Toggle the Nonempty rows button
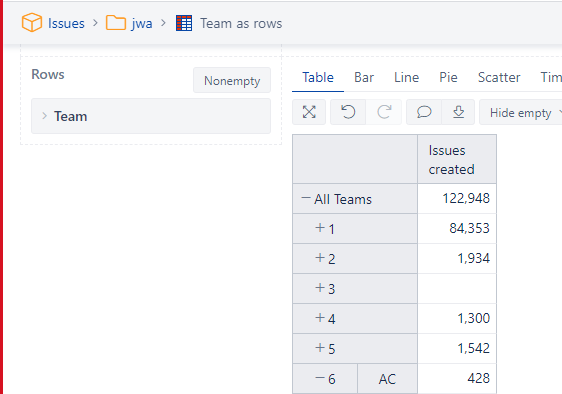This screenshot has height=394, width=562. 232,80
